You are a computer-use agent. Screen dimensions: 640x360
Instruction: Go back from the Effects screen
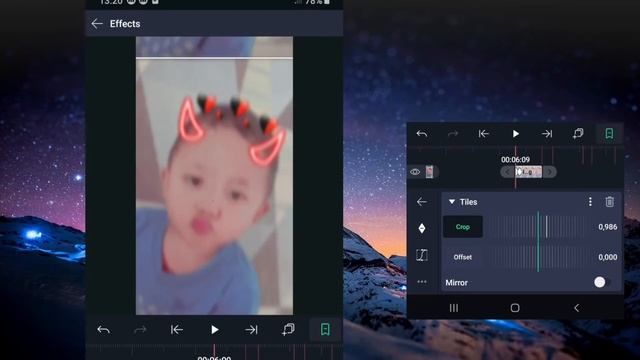97,24
